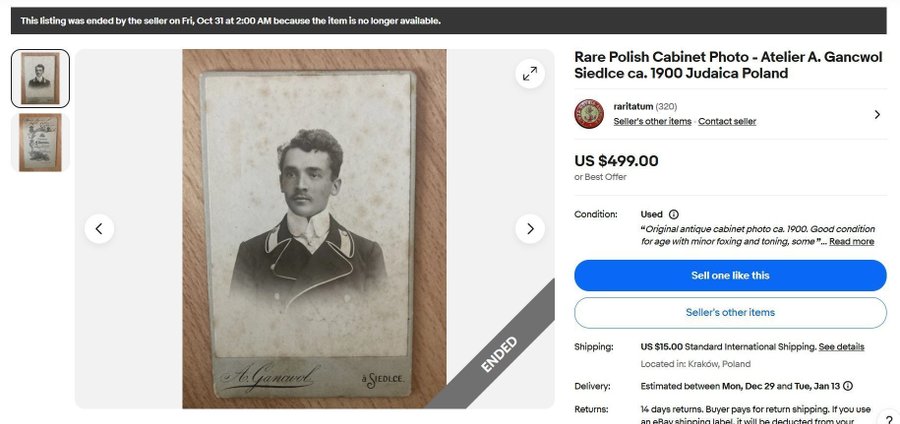Open Seller's other items link under raritatum
Image resolution: width=900 pixels, height=424 pixels.
(x=652, y=121)
